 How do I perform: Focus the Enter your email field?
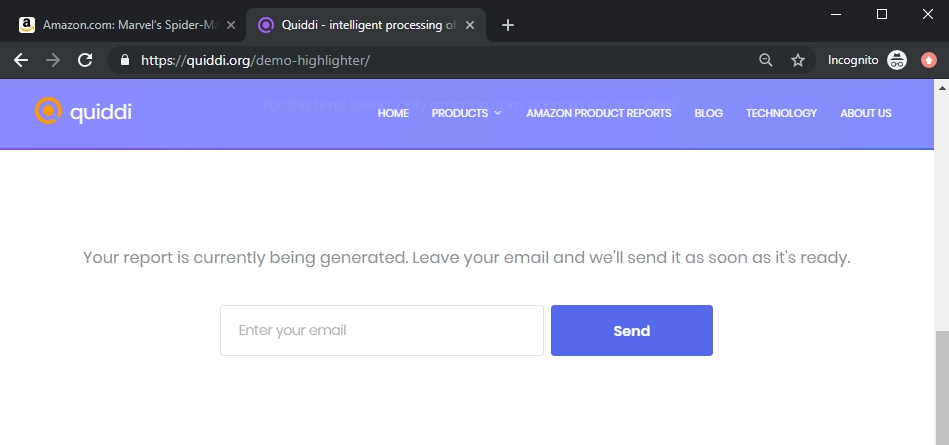pos(382,331)
